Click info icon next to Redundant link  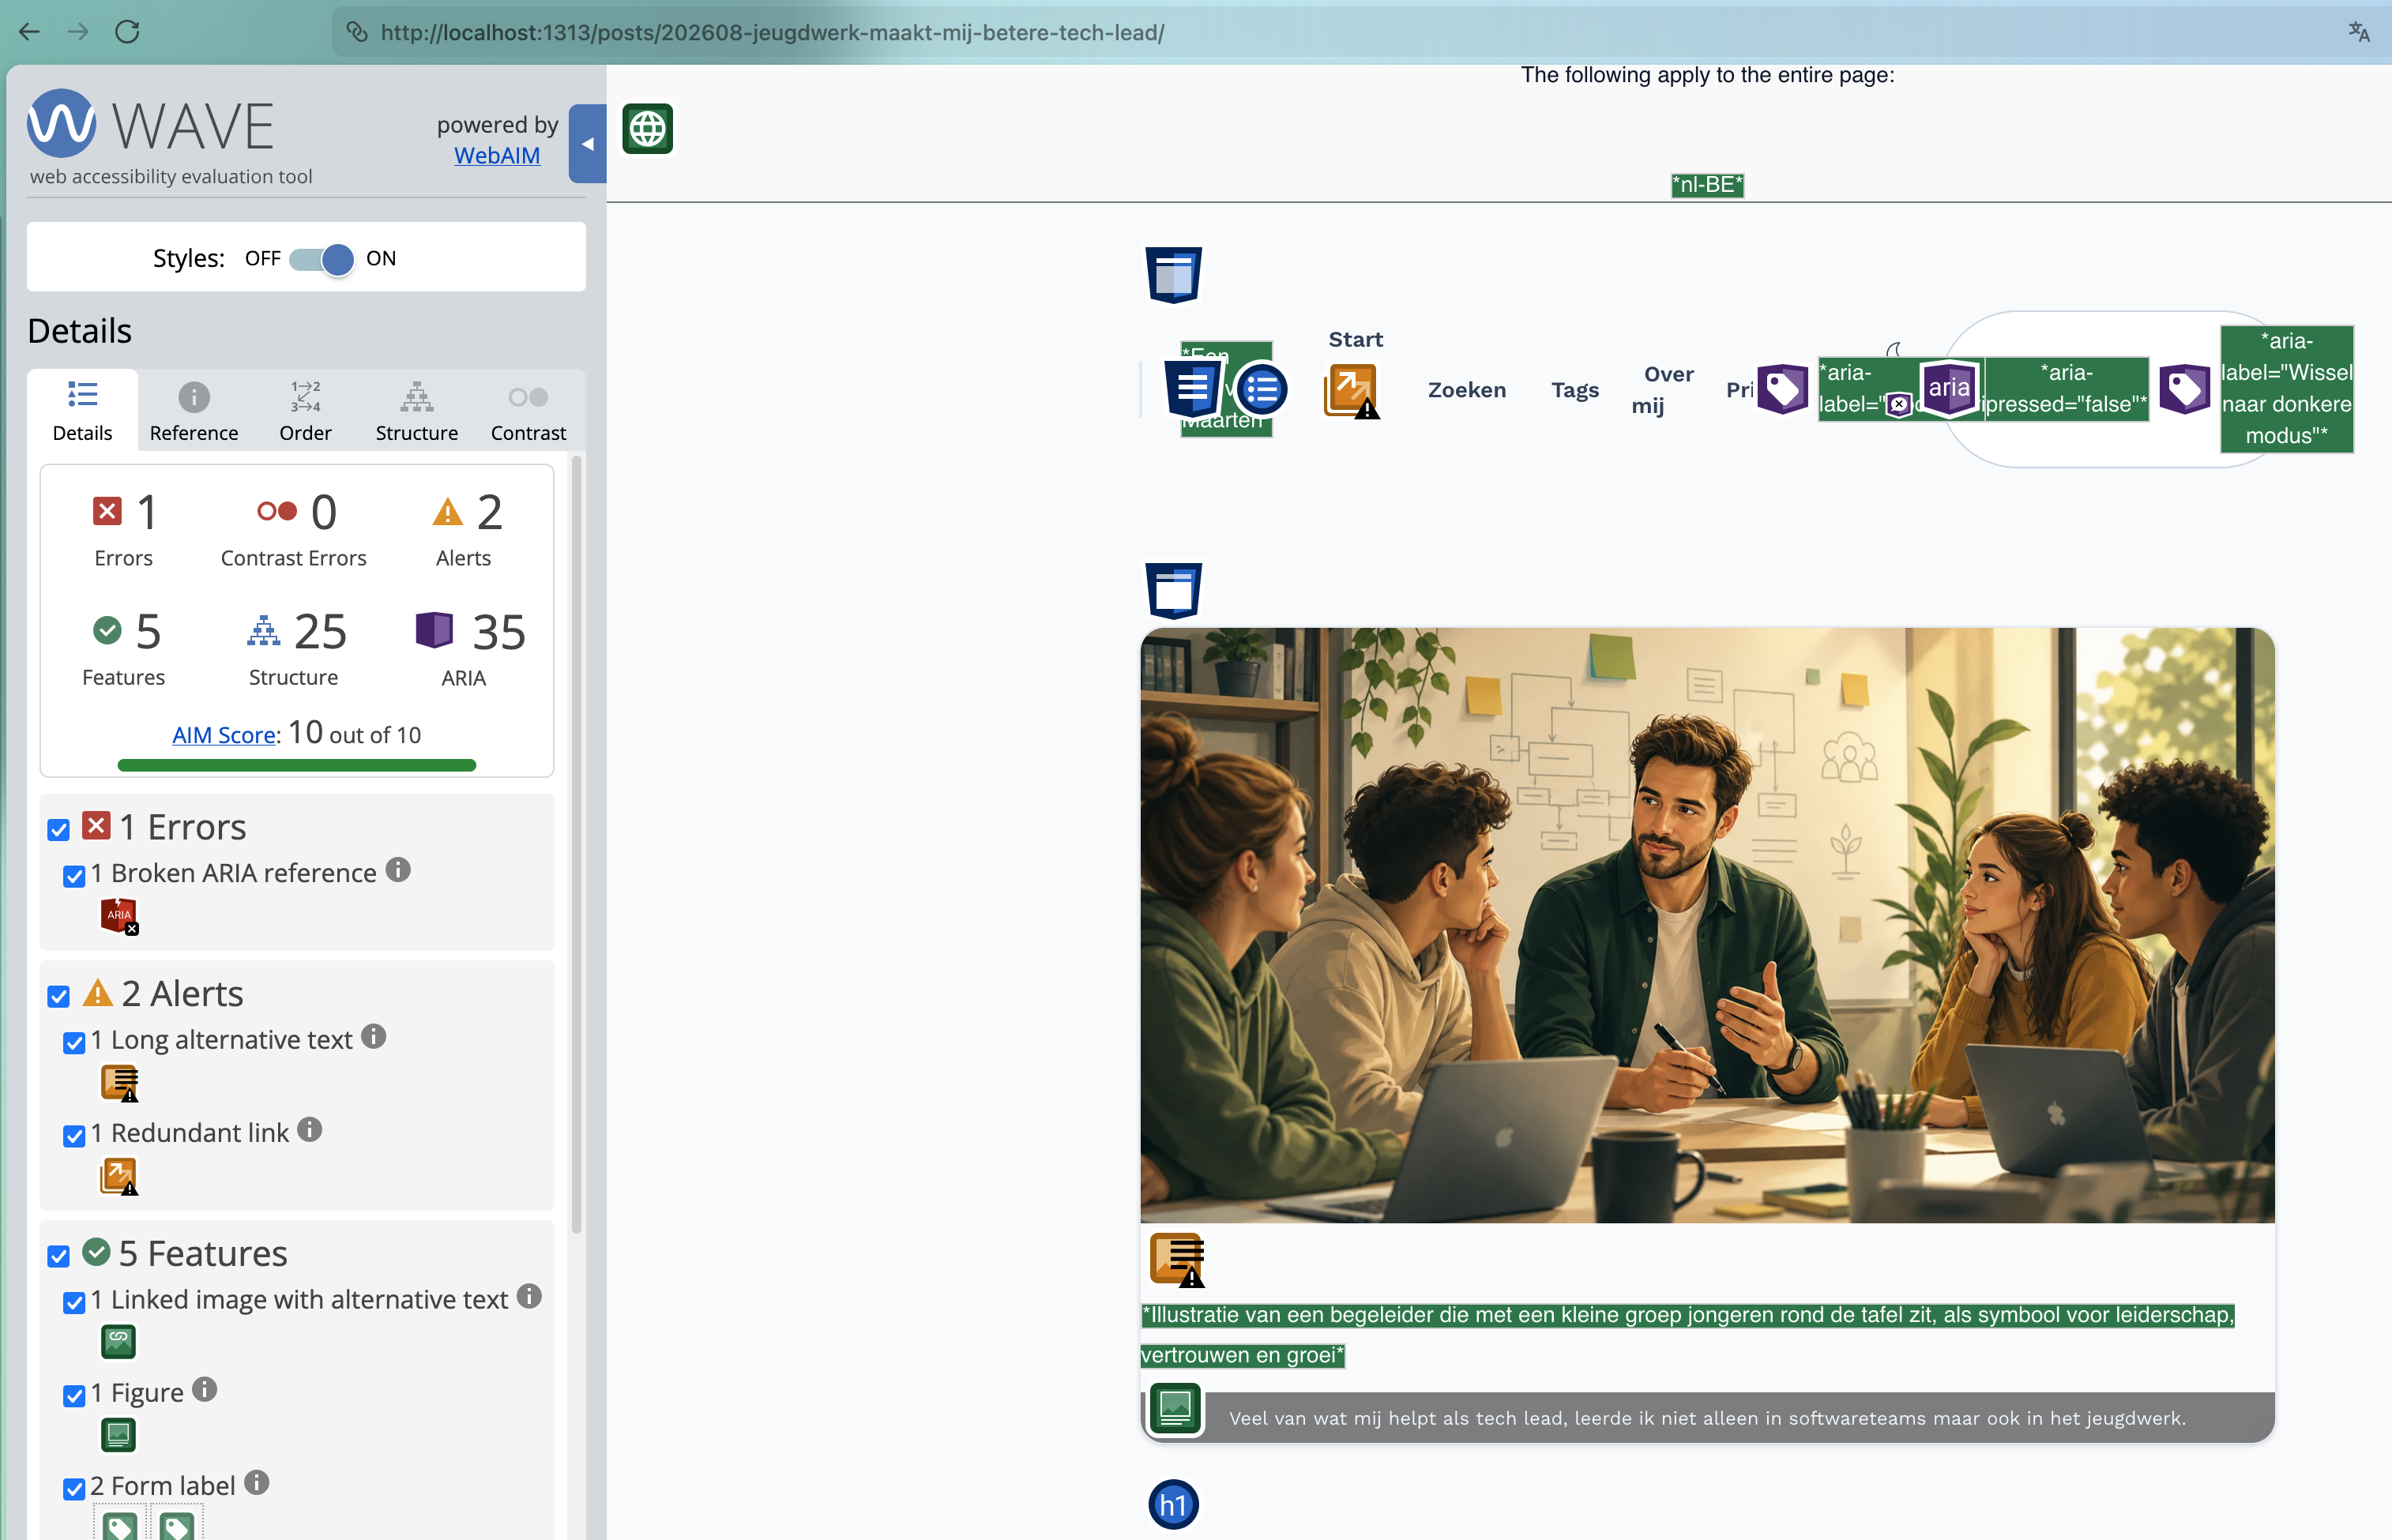(x=310, y=1130)
